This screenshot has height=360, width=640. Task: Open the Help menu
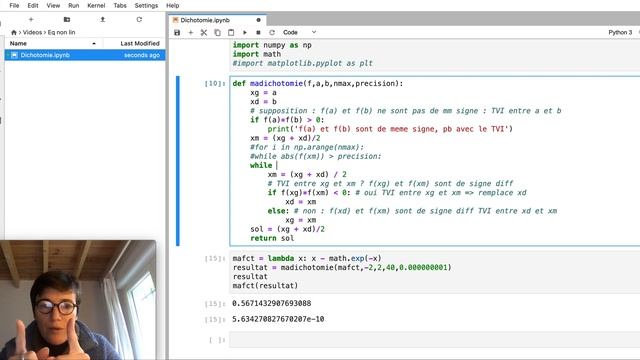coord(173,6)
